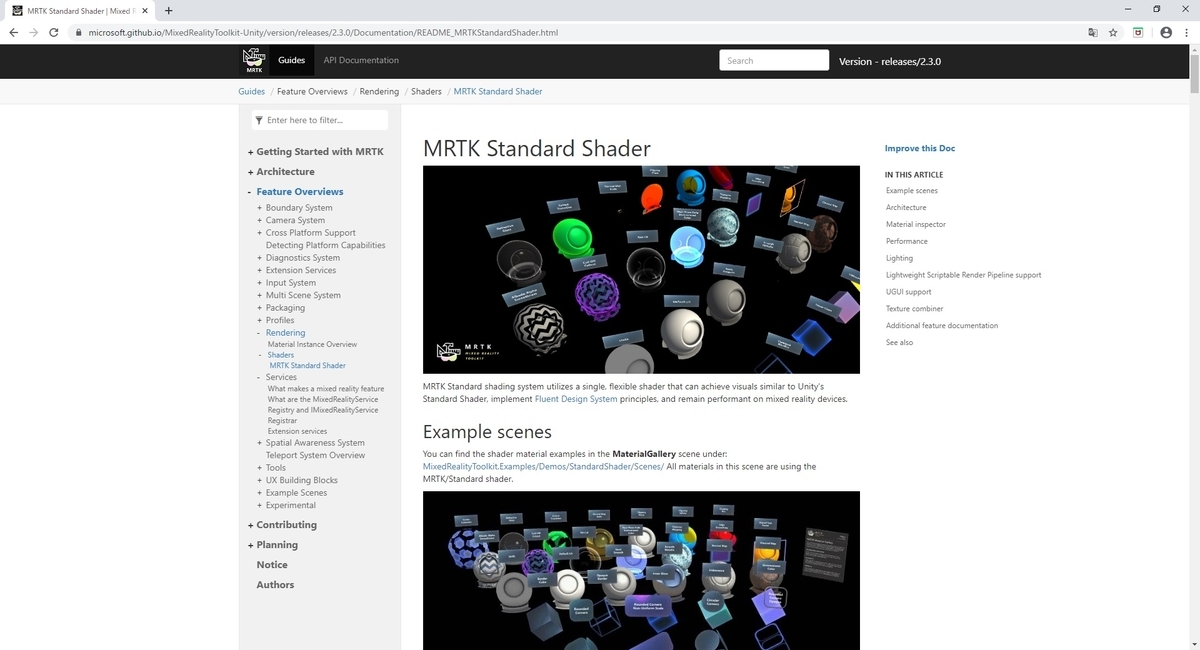Jump to Example scenes in article
The width and height of the screenshot is (1200, 650).
(912, 190)
